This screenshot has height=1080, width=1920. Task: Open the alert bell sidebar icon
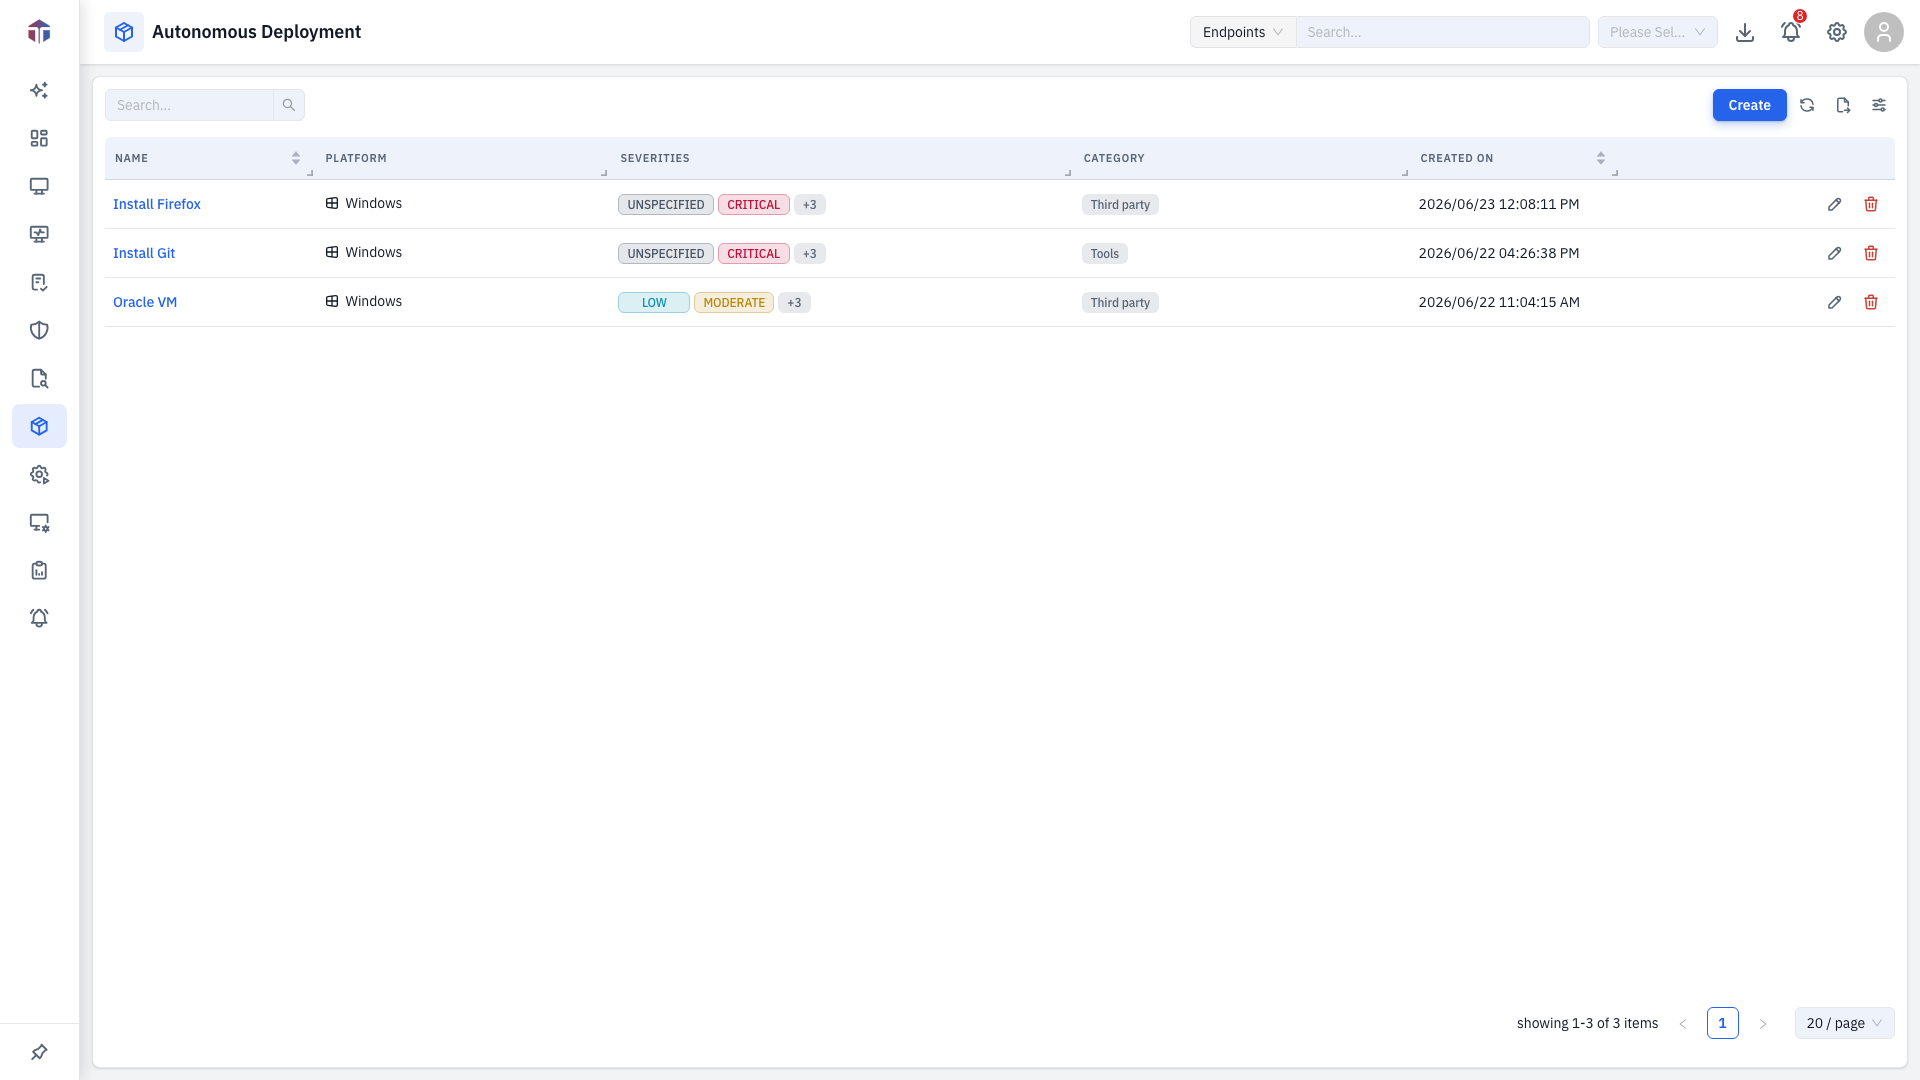39,618
